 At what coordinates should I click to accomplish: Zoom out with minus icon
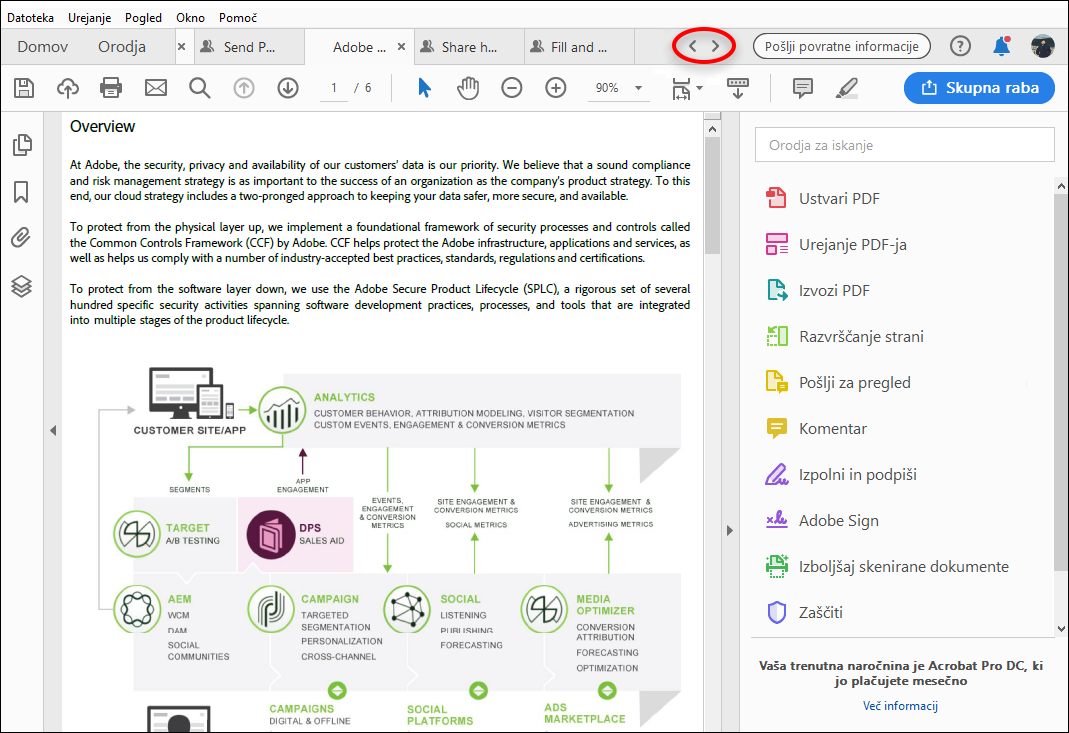click(511, 88)
